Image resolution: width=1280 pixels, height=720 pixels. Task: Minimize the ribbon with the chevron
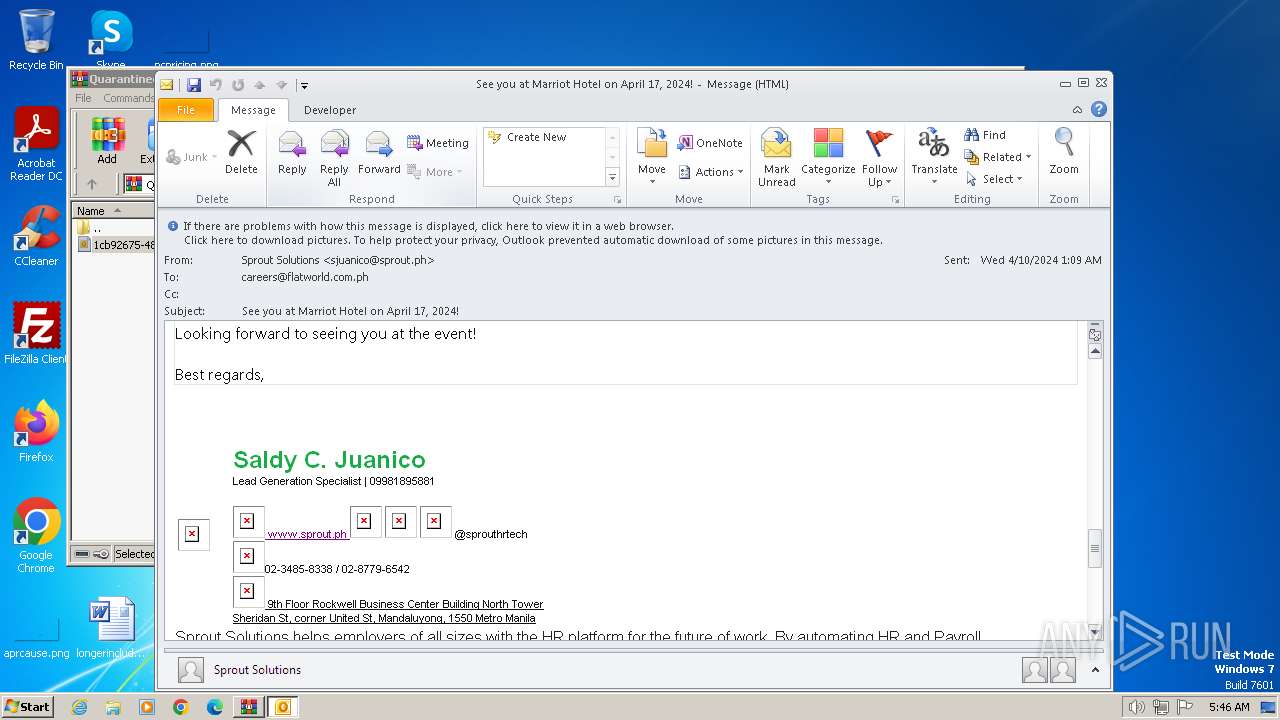click(x=1077, y=110)
